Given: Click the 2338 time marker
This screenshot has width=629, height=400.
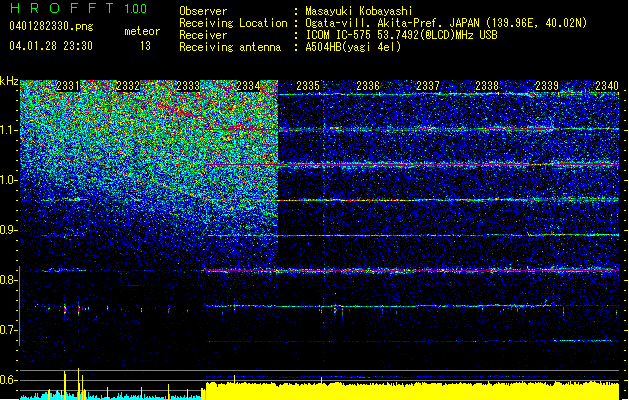Looking at the screenshot, I should [487, 86].
